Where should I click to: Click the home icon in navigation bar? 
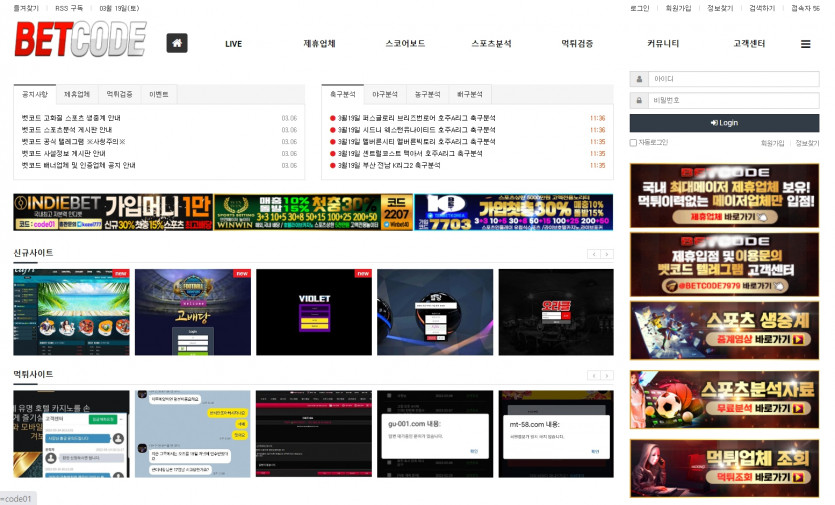tap(177, 43)
